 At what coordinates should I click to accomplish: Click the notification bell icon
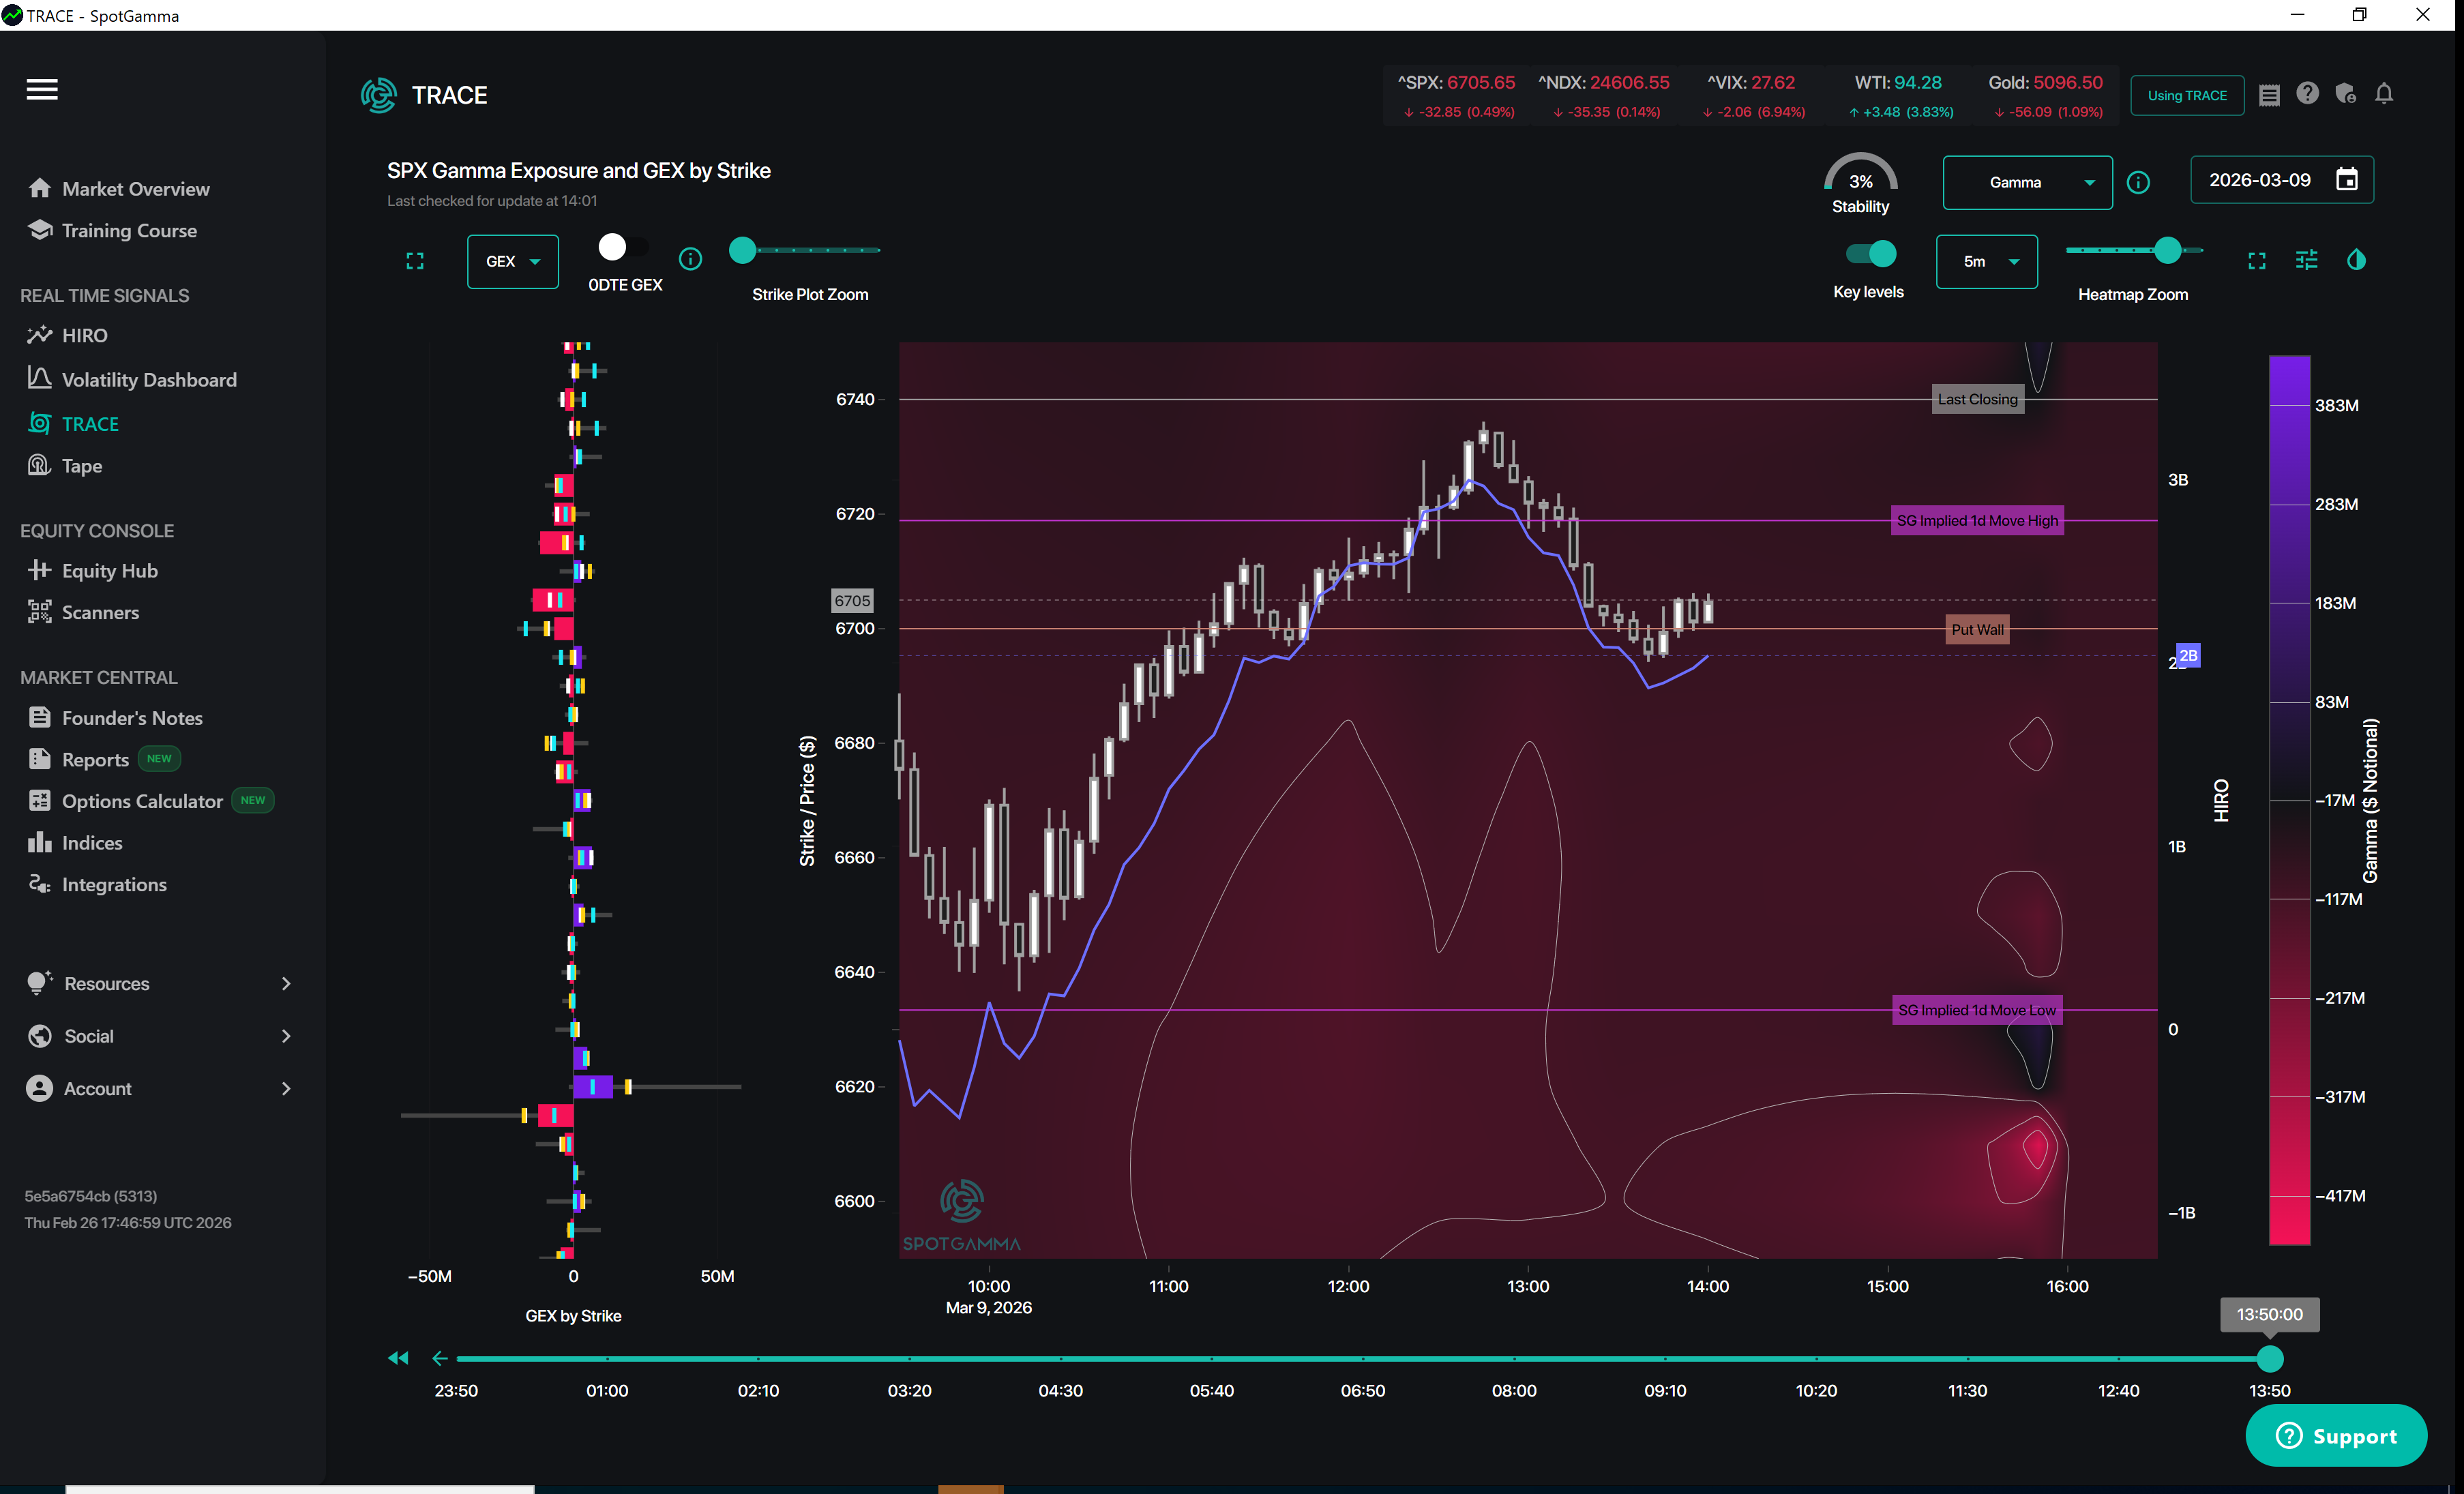coord(2384,94)
